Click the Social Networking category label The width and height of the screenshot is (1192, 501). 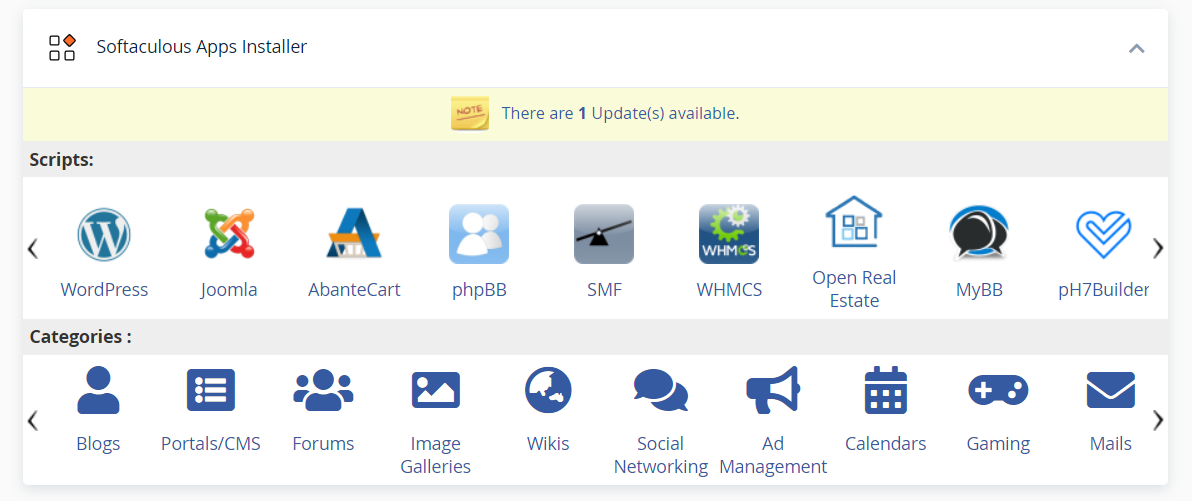pos(661,455)
